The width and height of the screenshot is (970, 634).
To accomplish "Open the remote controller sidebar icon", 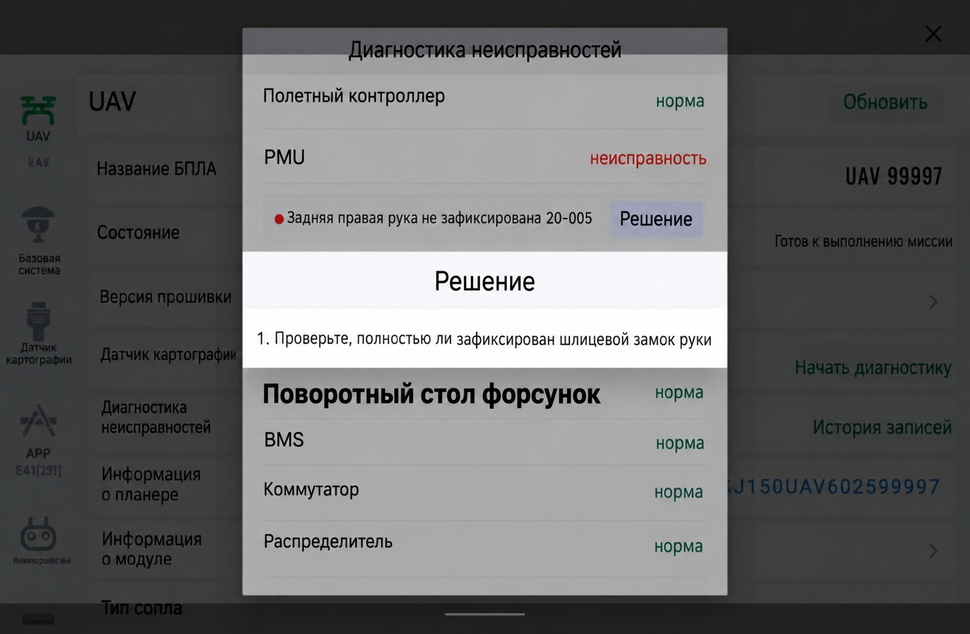I will (38, 534).
